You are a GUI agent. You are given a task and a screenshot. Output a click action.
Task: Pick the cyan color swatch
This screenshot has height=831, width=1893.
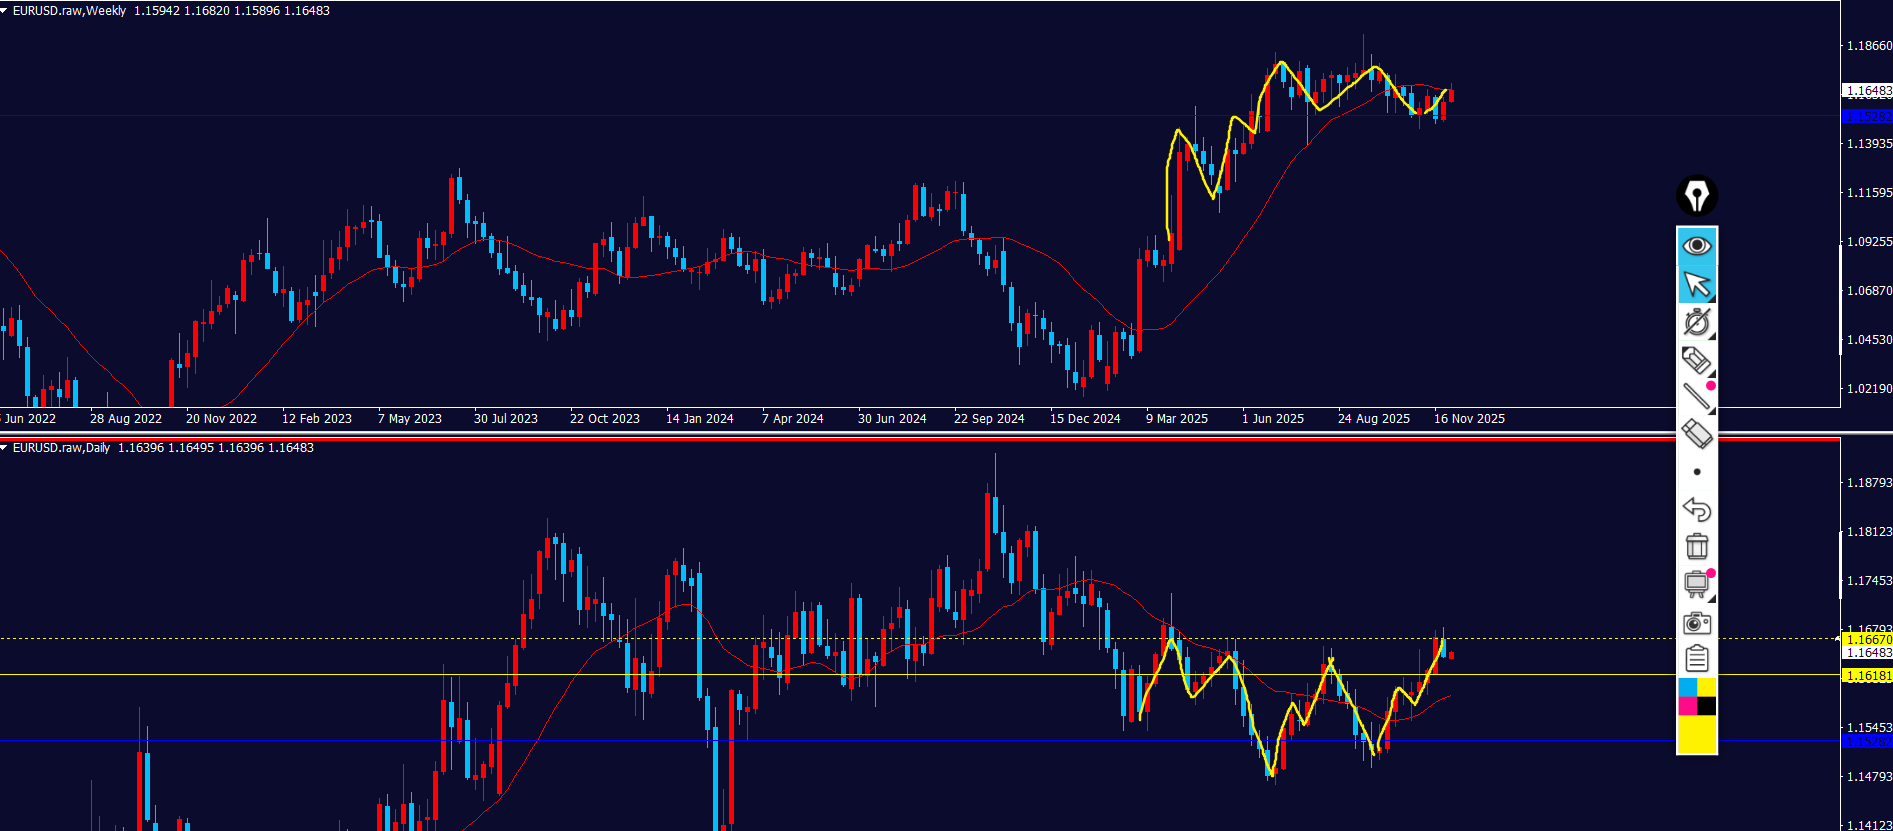coord(1687,687)
